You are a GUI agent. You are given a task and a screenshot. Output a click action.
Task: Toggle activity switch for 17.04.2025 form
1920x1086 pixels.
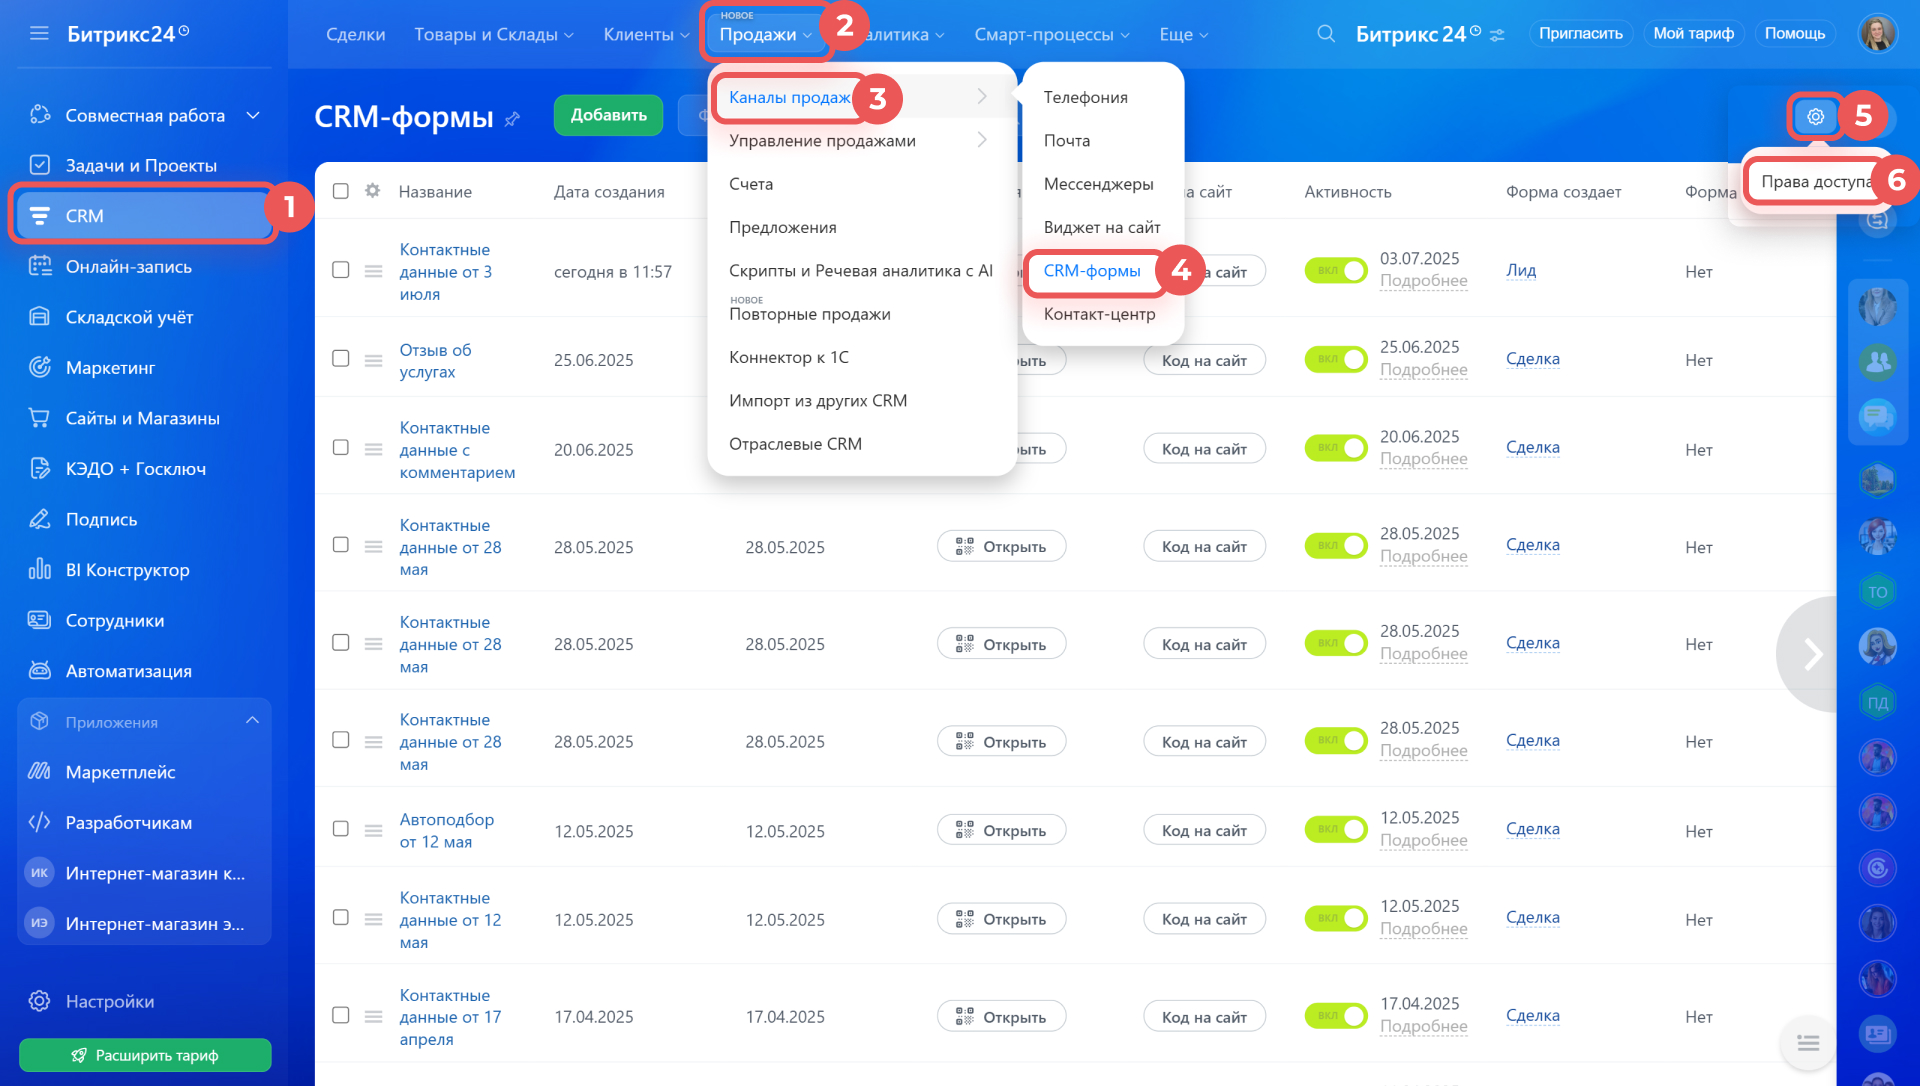(x=1335, y=1016)
